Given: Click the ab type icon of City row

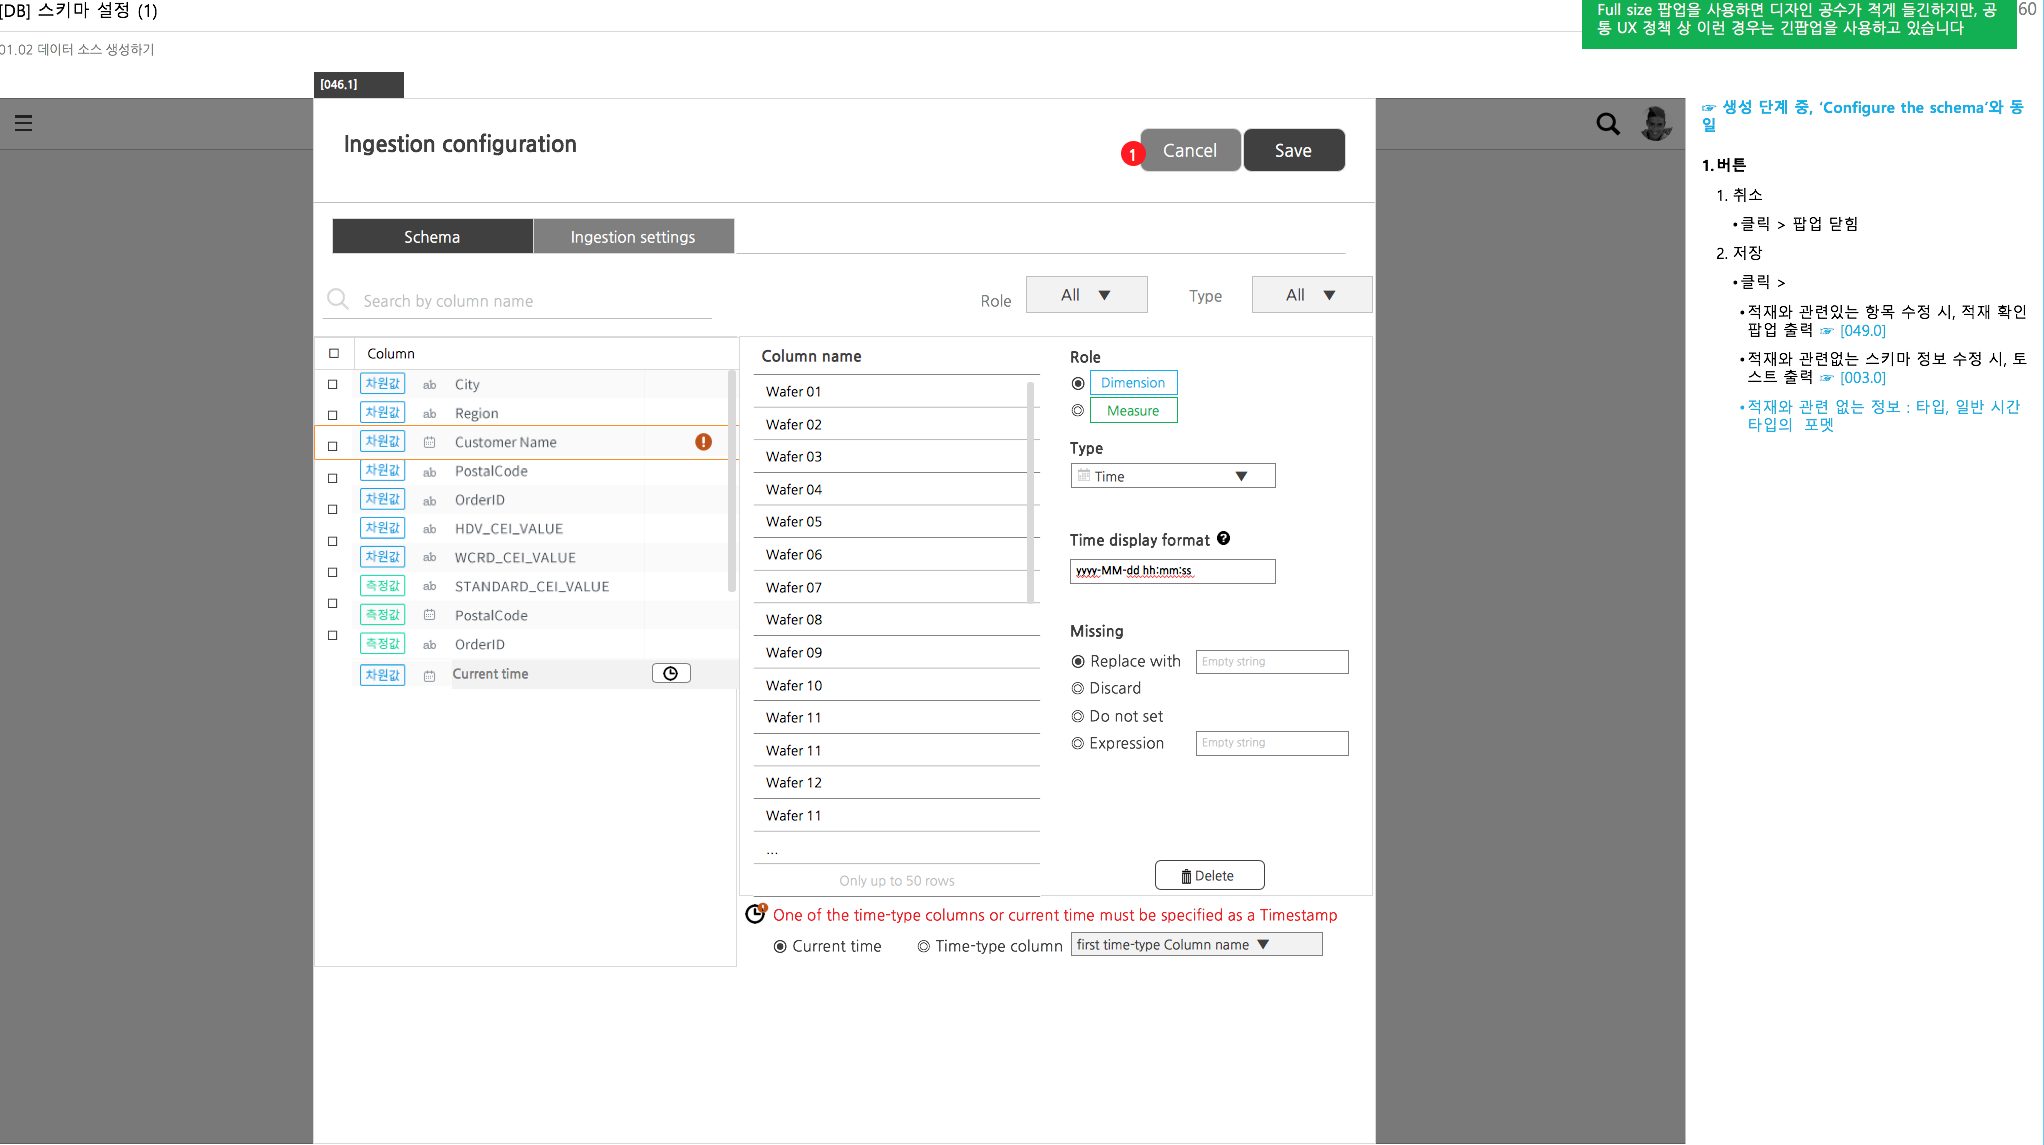Looking at the screenshot, I should [429, 385].
